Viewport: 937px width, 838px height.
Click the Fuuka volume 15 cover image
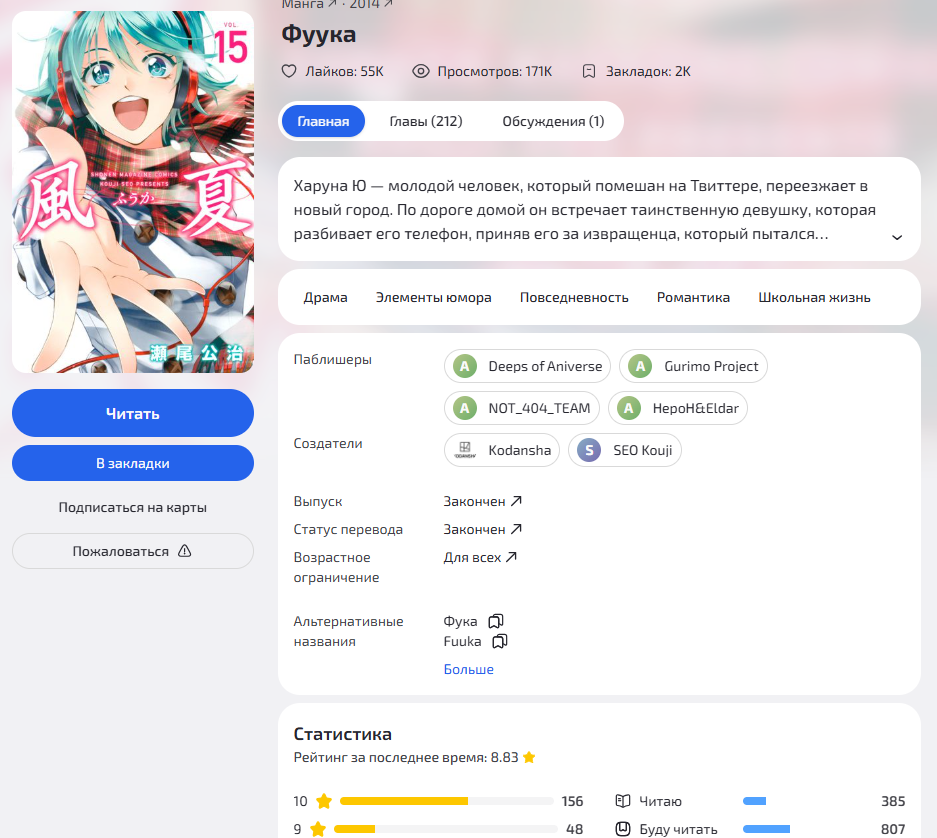[133, 192]
